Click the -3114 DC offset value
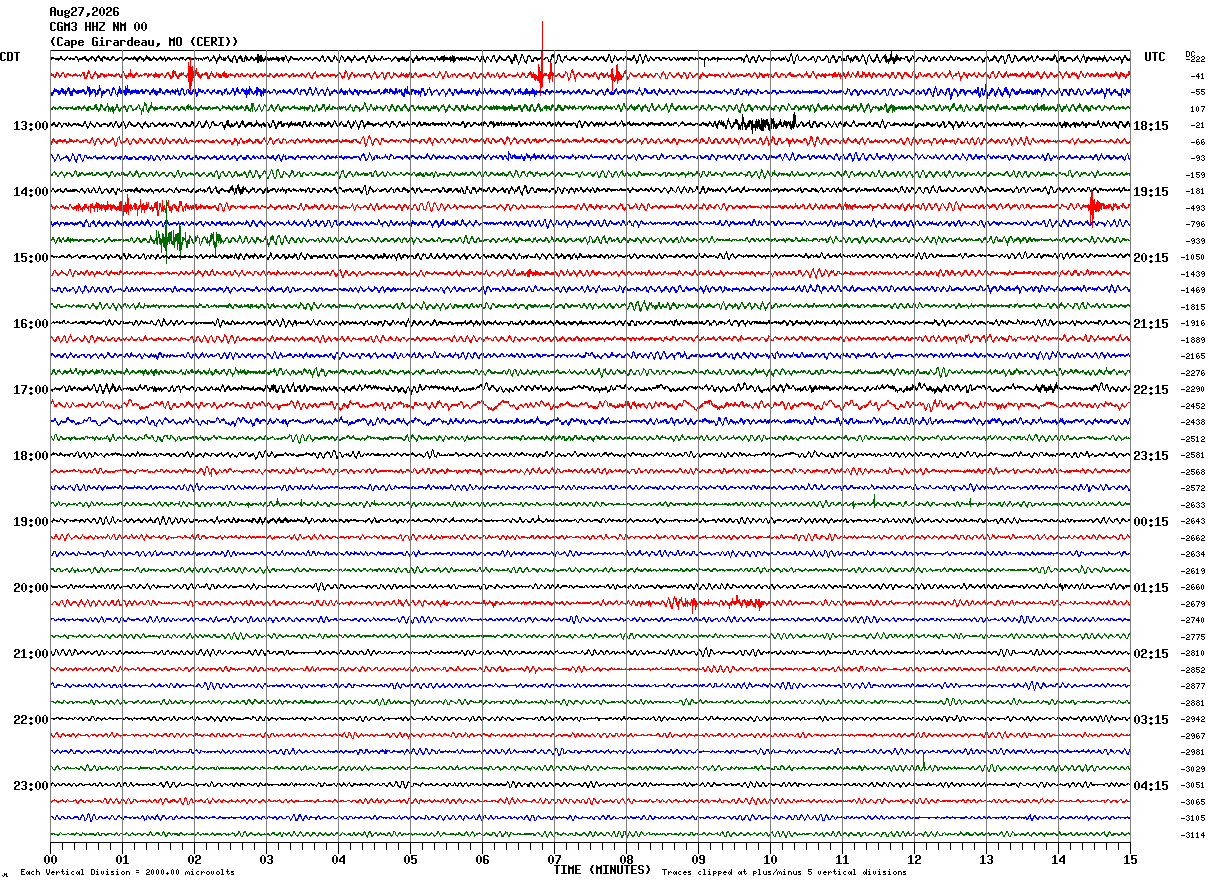This screenshot has height=886, width=1210. 1193,835
